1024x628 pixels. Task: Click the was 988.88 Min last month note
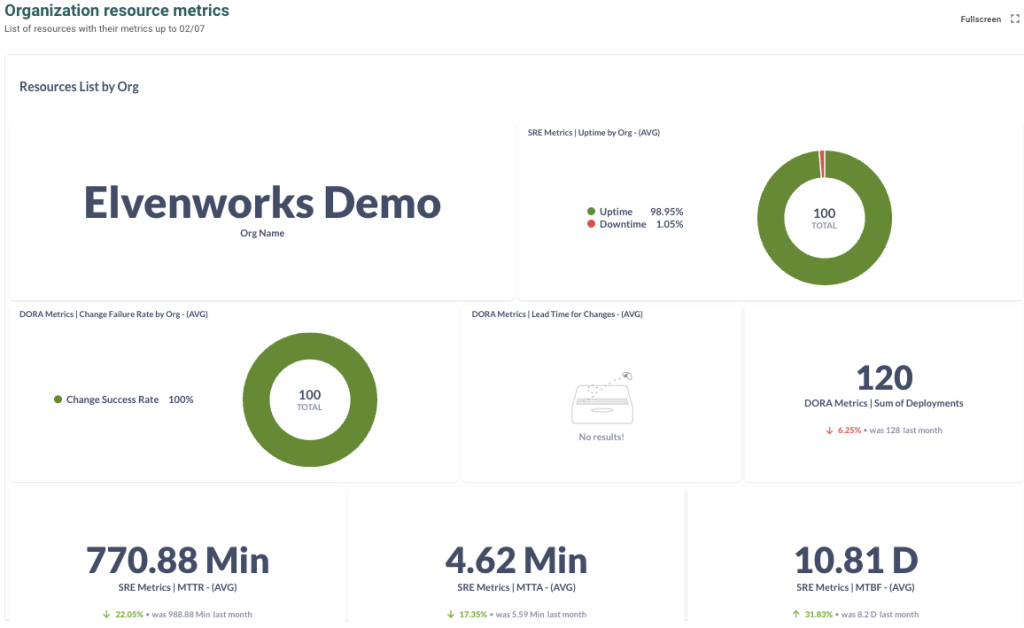[202, 614]
